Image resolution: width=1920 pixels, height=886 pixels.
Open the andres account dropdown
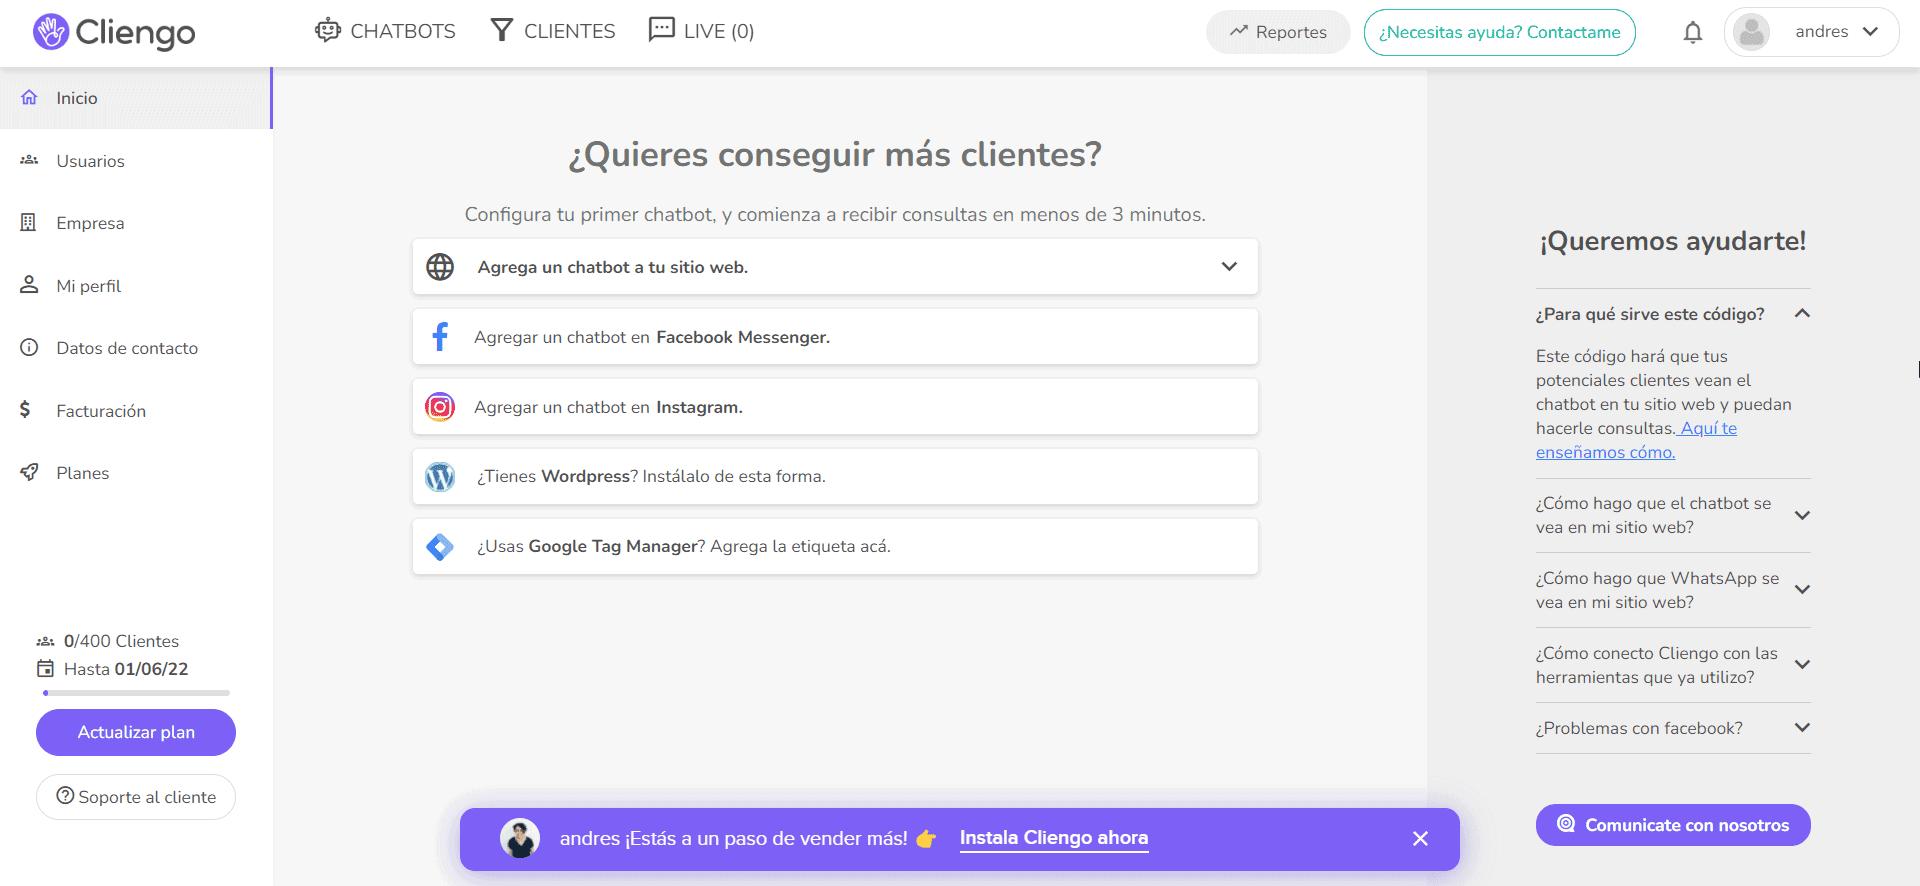pos(1870,32)
